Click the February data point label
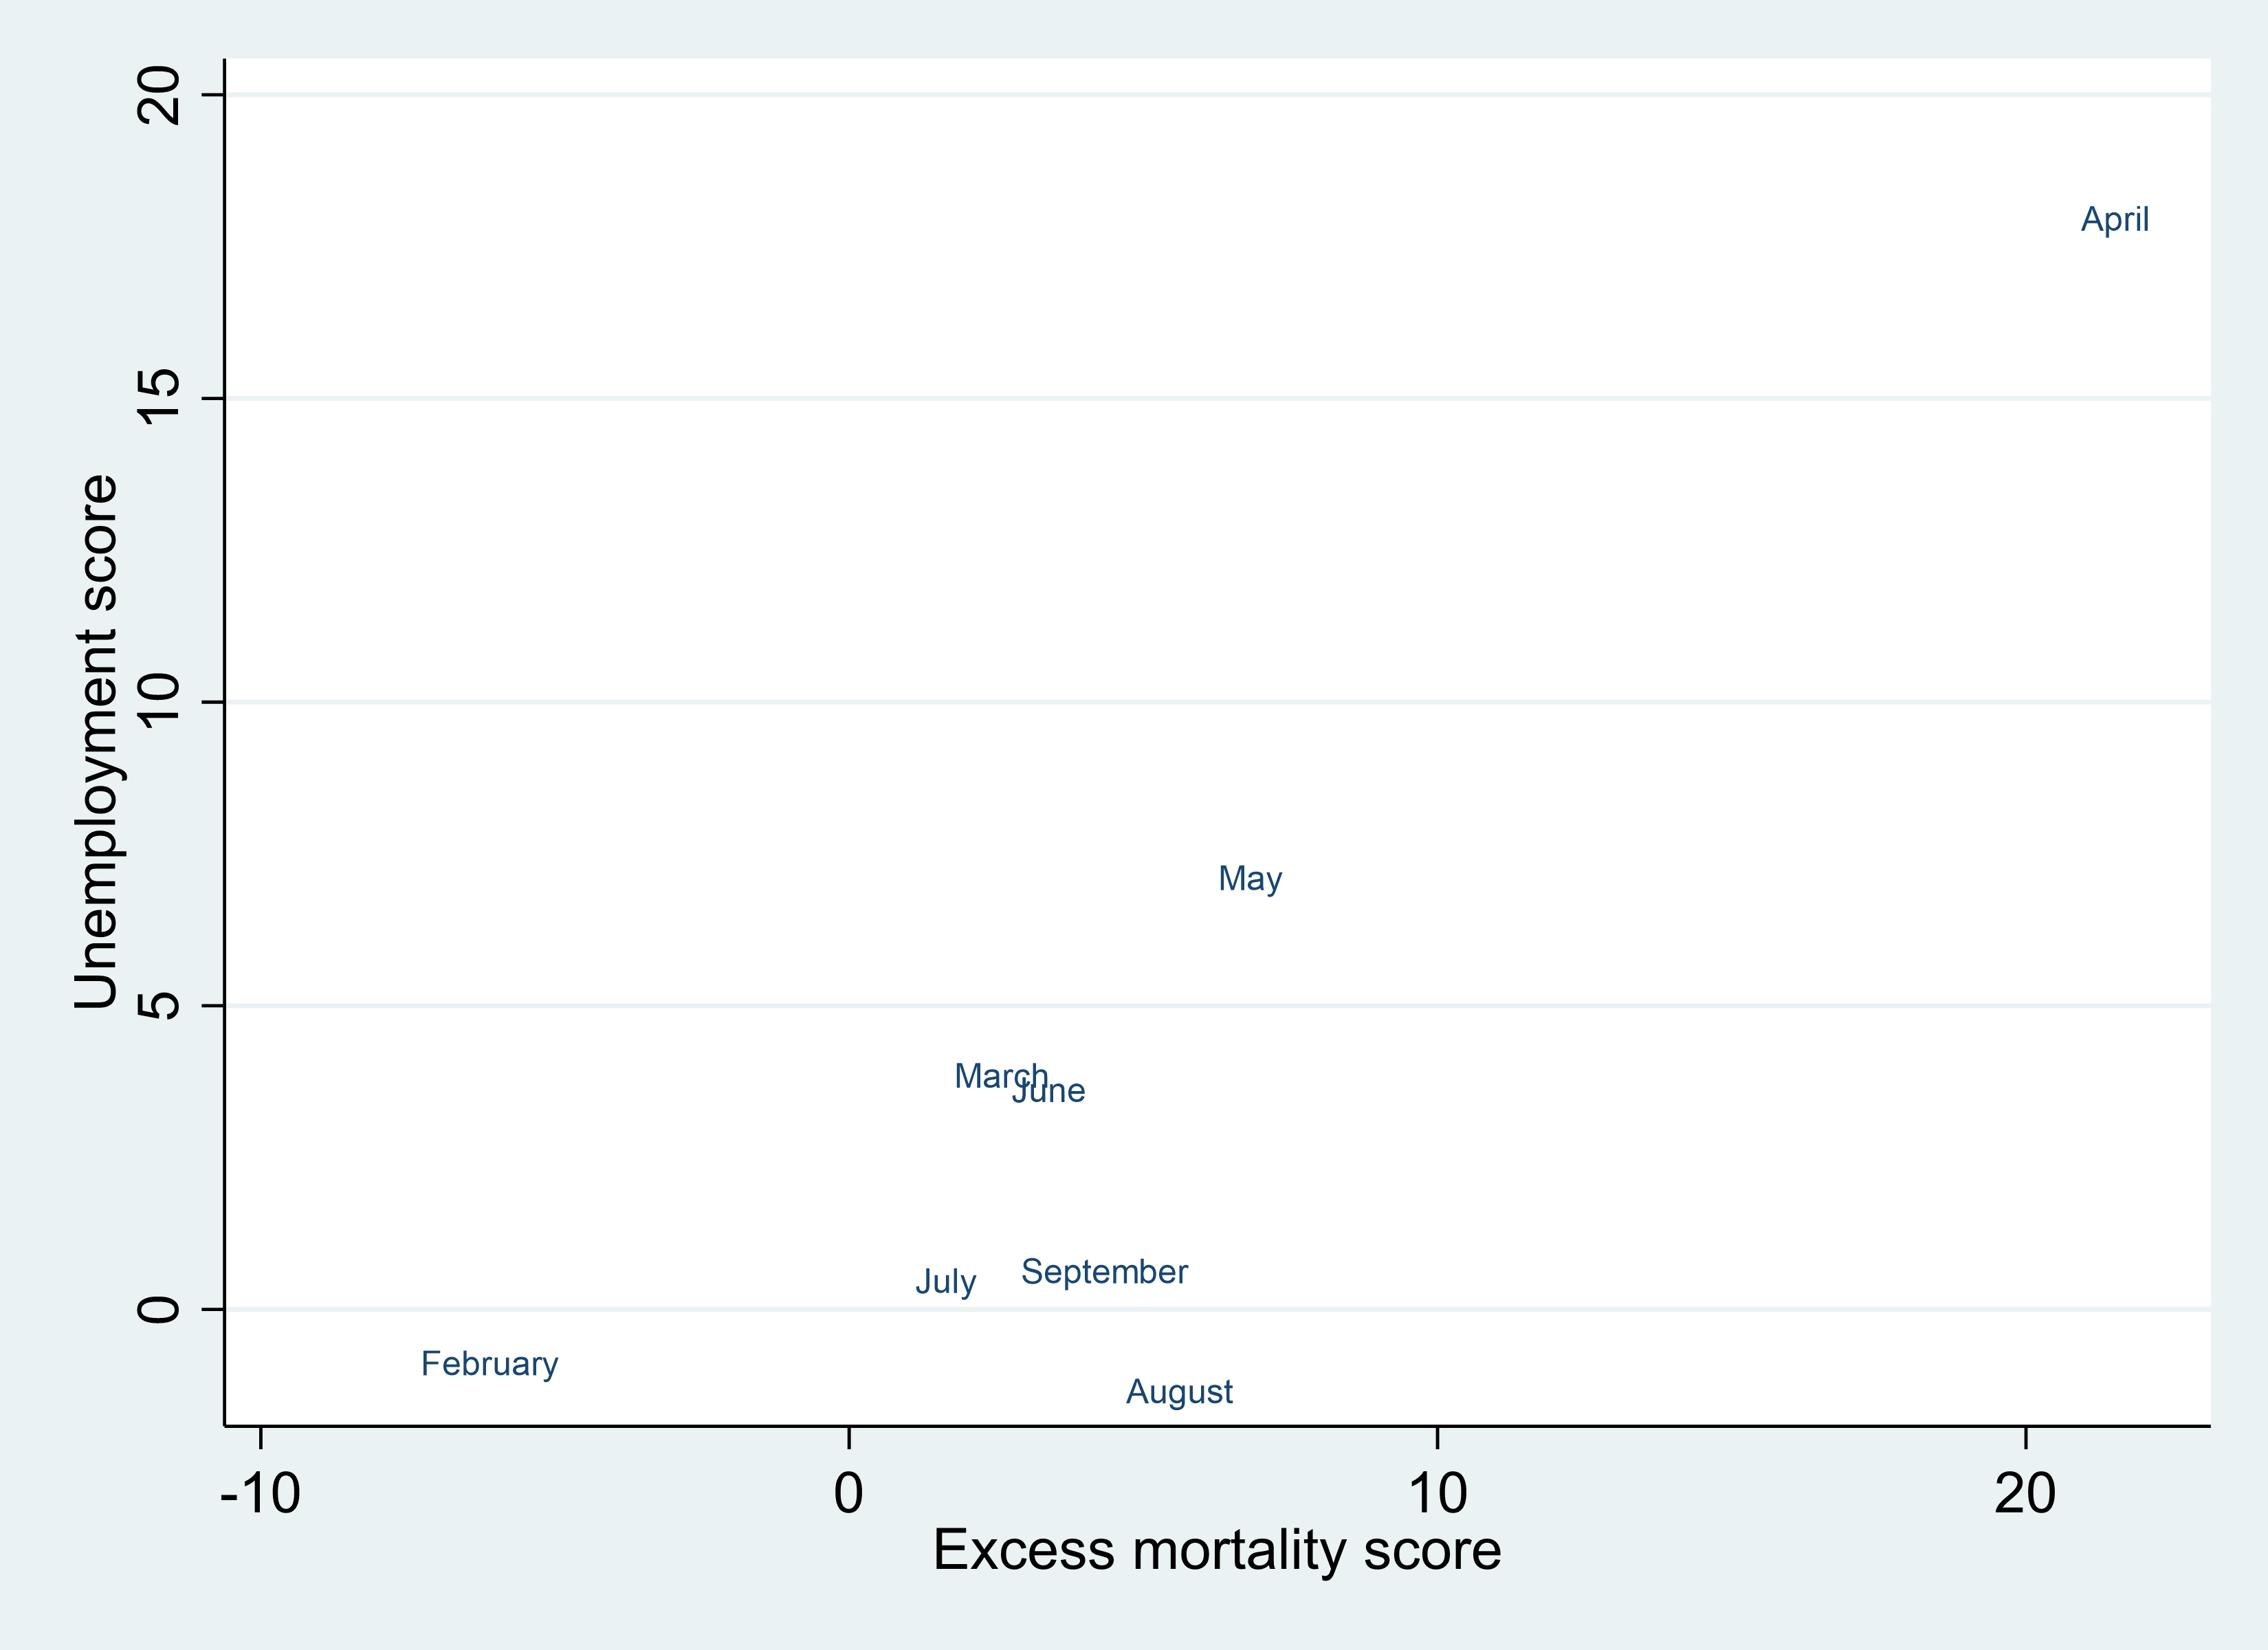The height and width of the screenshot is (1650, 2268). click(489, 1364)
